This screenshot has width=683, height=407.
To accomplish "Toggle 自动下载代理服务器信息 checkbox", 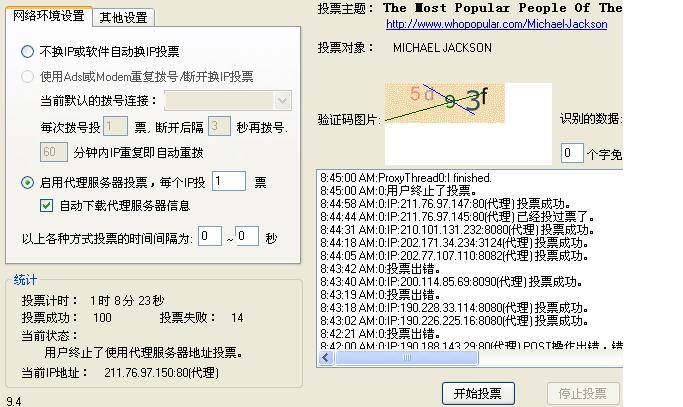I will coord(46,206).
